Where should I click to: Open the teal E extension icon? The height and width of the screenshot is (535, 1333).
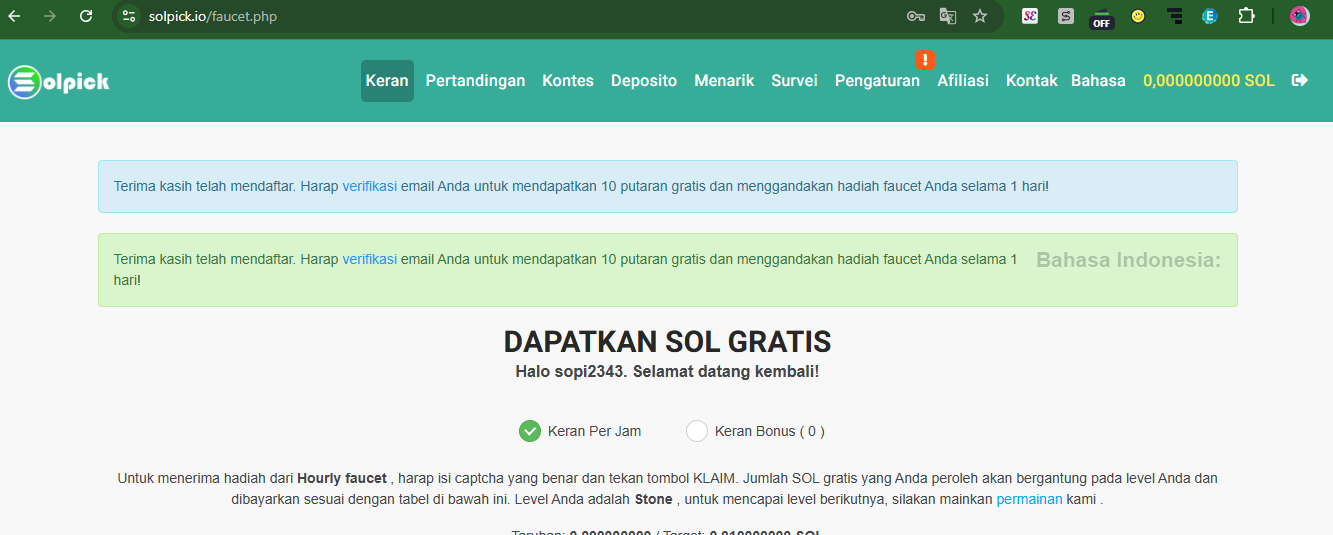(1210, 16)
